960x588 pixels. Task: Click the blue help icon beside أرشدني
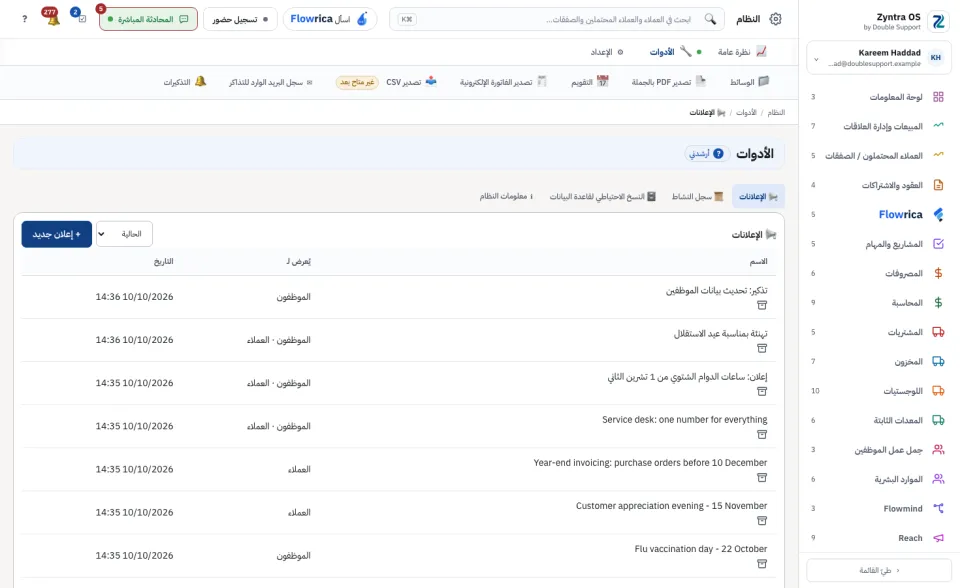coord(718,154)
